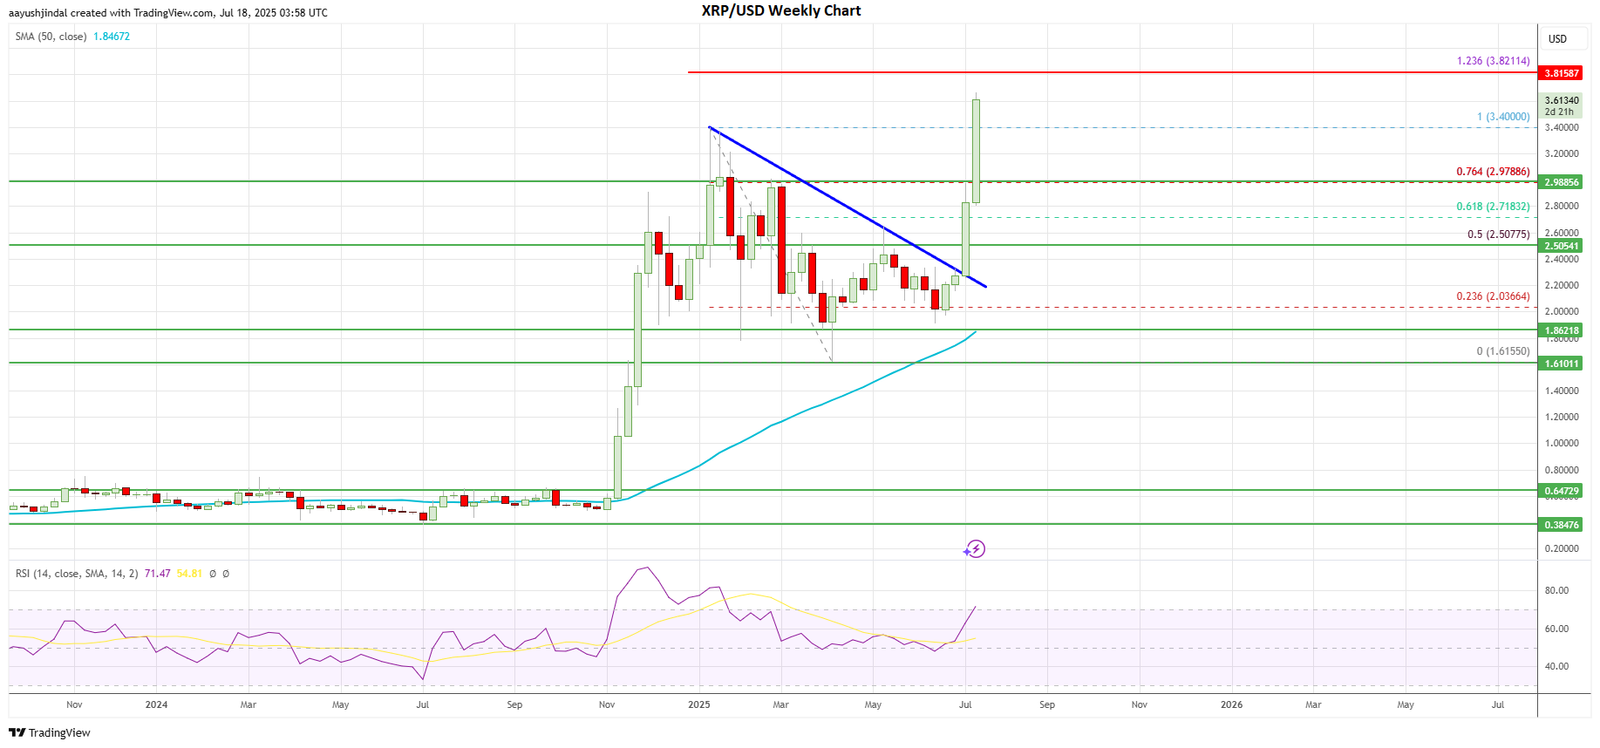Click the red 3.81587 price label
The height and width of the screenshot is (748, 1600).
coord(1561,73)
